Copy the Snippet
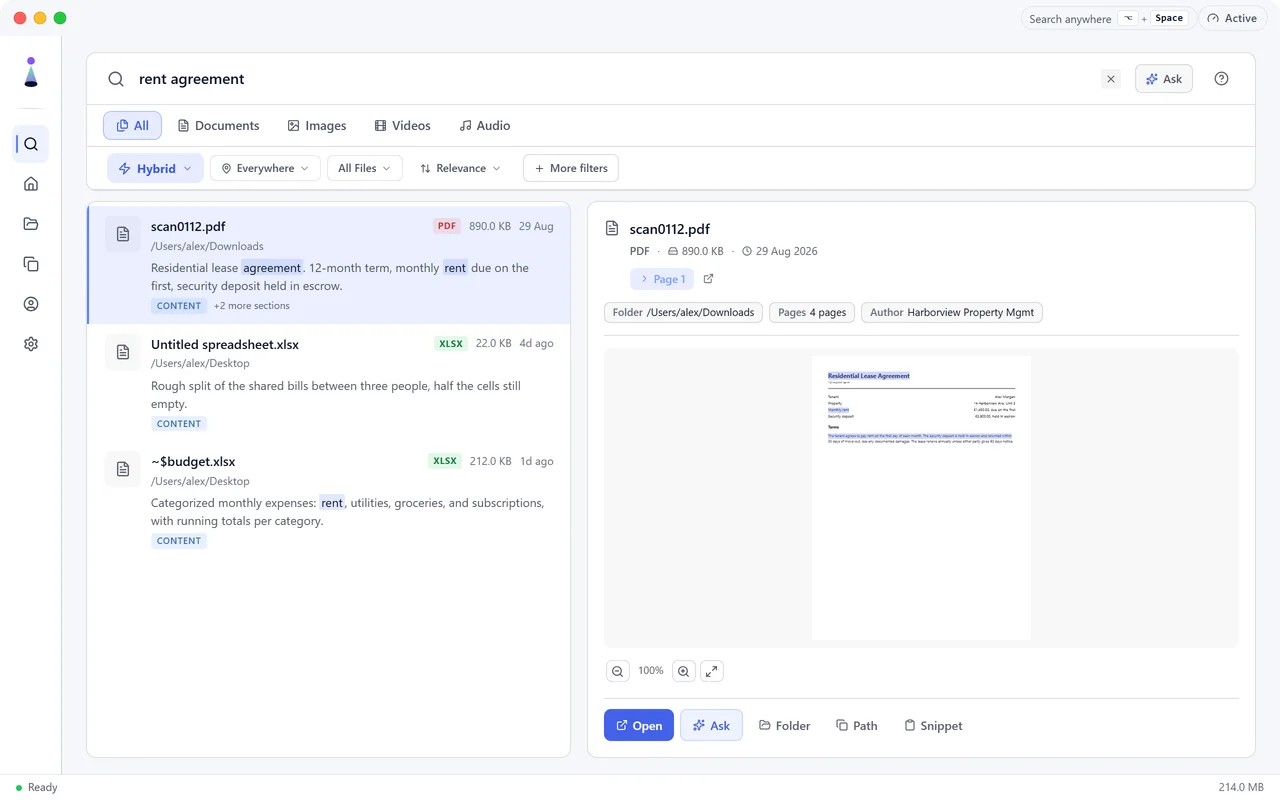The width and height of the screenshot is (1280, 800). 933,725
